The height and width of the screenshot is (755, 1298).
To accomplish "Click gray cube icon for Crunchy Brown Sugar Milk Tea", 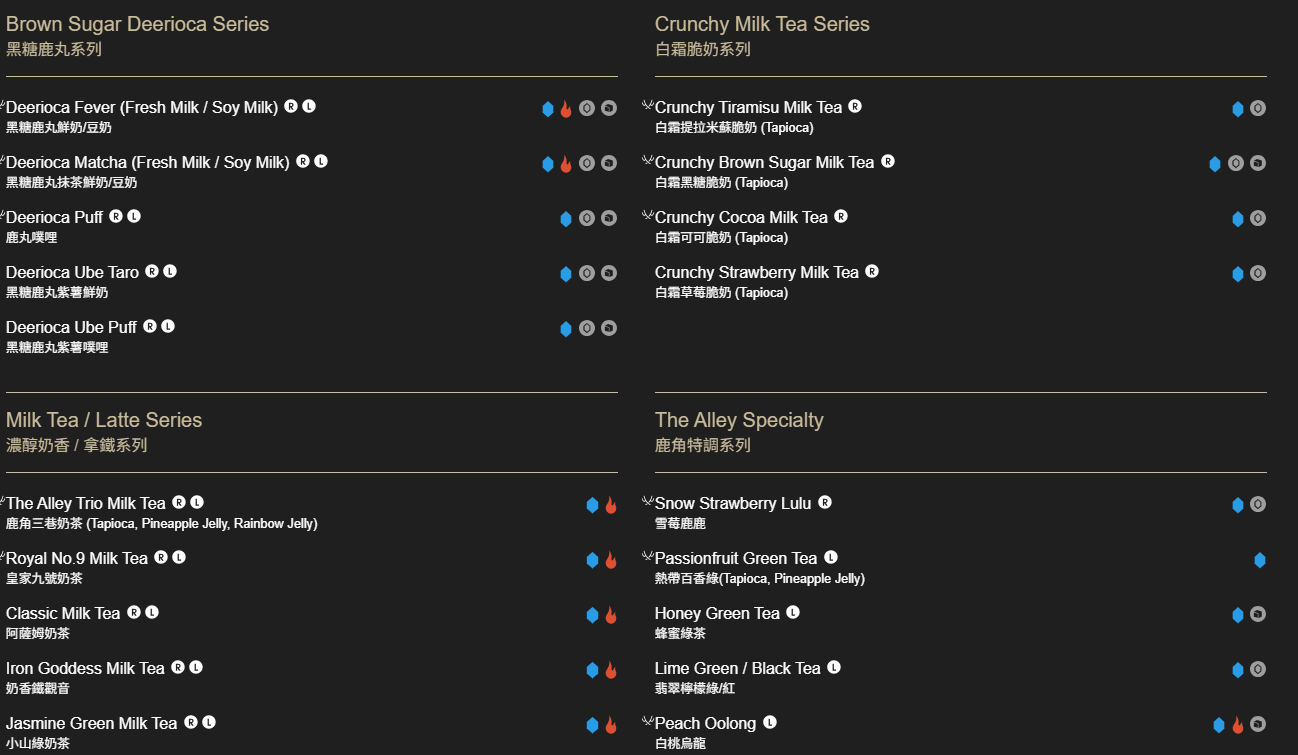I will point(1258,163).
